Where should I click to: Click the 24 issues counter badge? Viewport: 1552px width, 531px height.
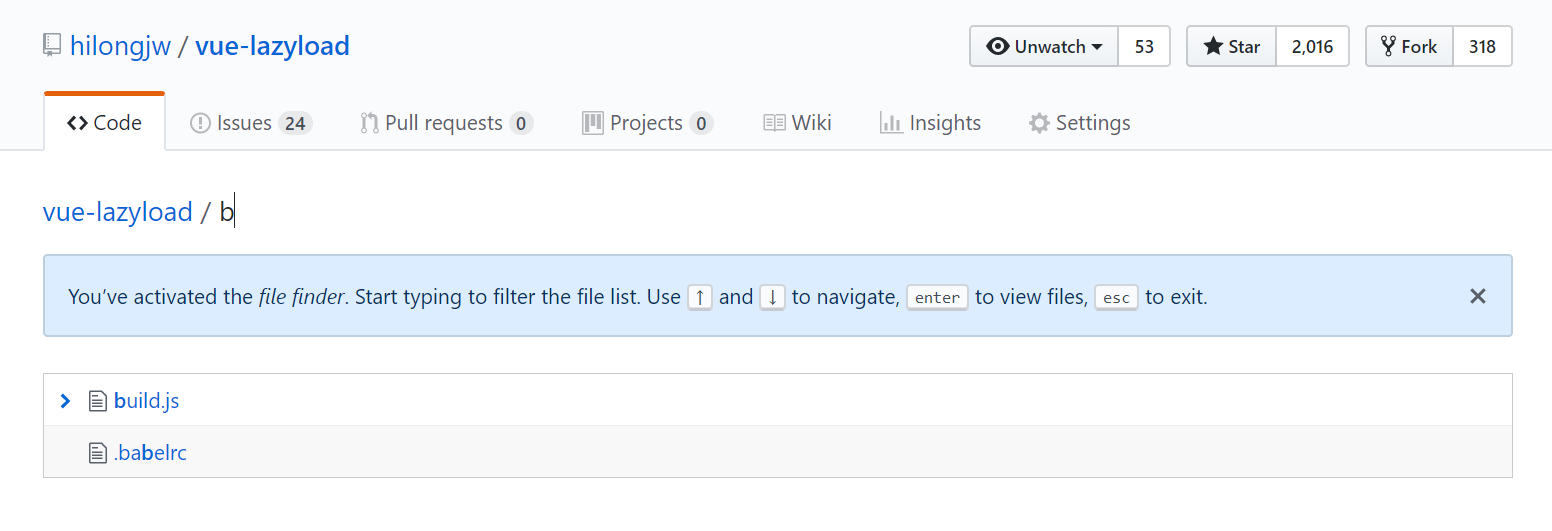pos(295,123)
